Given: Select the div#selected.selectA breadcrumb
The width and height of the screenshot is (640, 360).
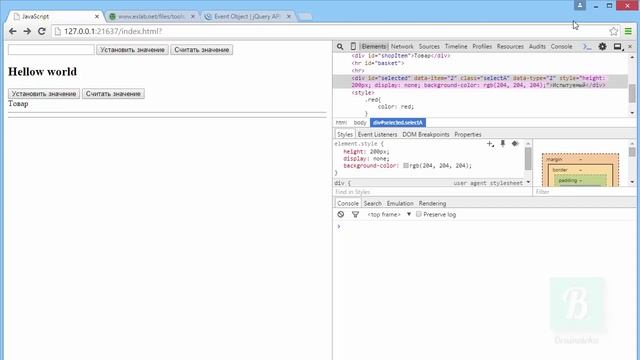Looking at the screenshot, I should 398,122.
